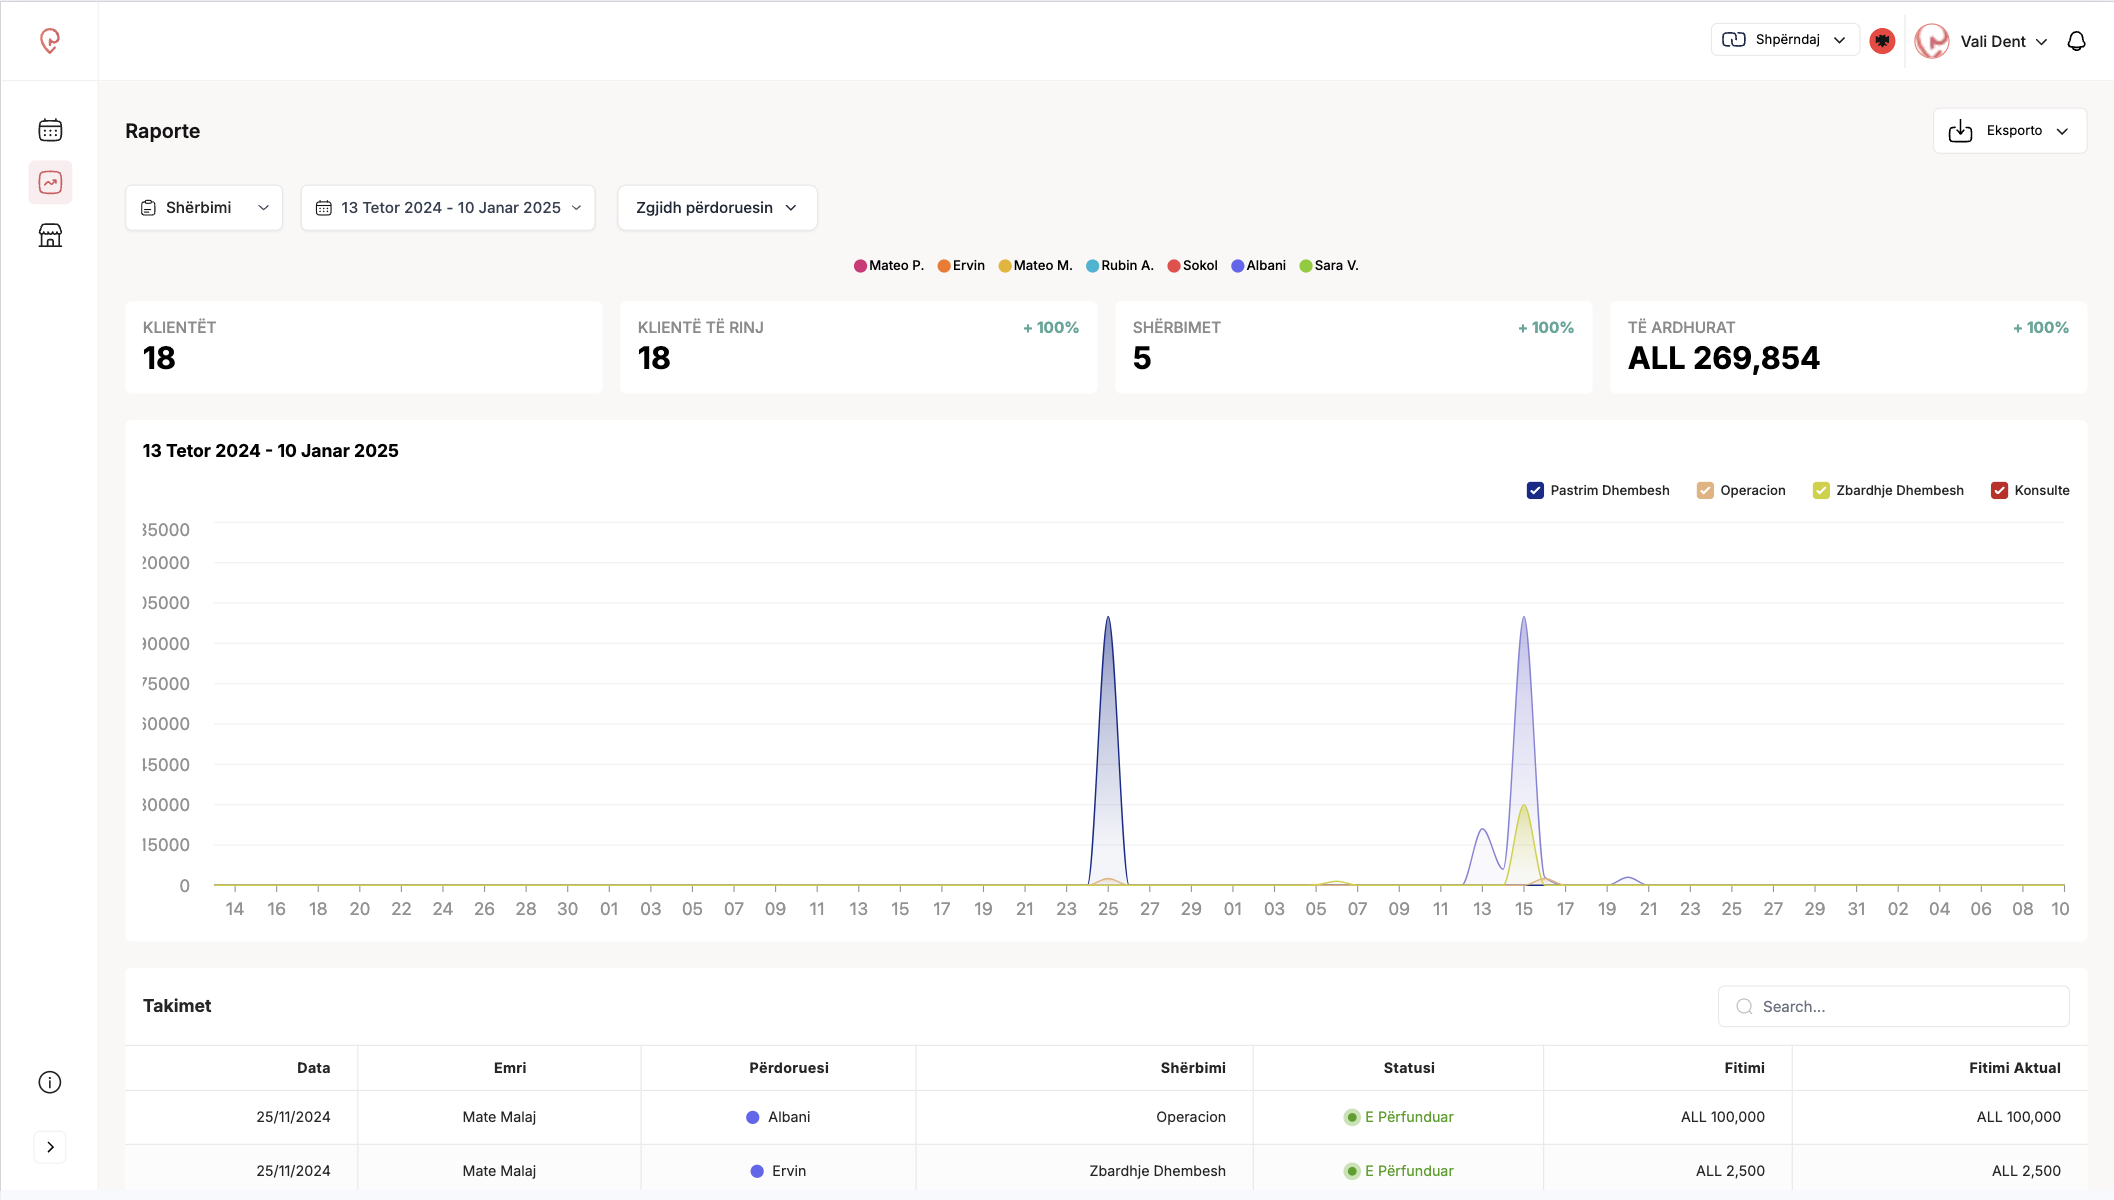Toggle the Zbardhje Dhembesh checkbox
This screenshot has height=1200, width=2114.
(1821, 490)
